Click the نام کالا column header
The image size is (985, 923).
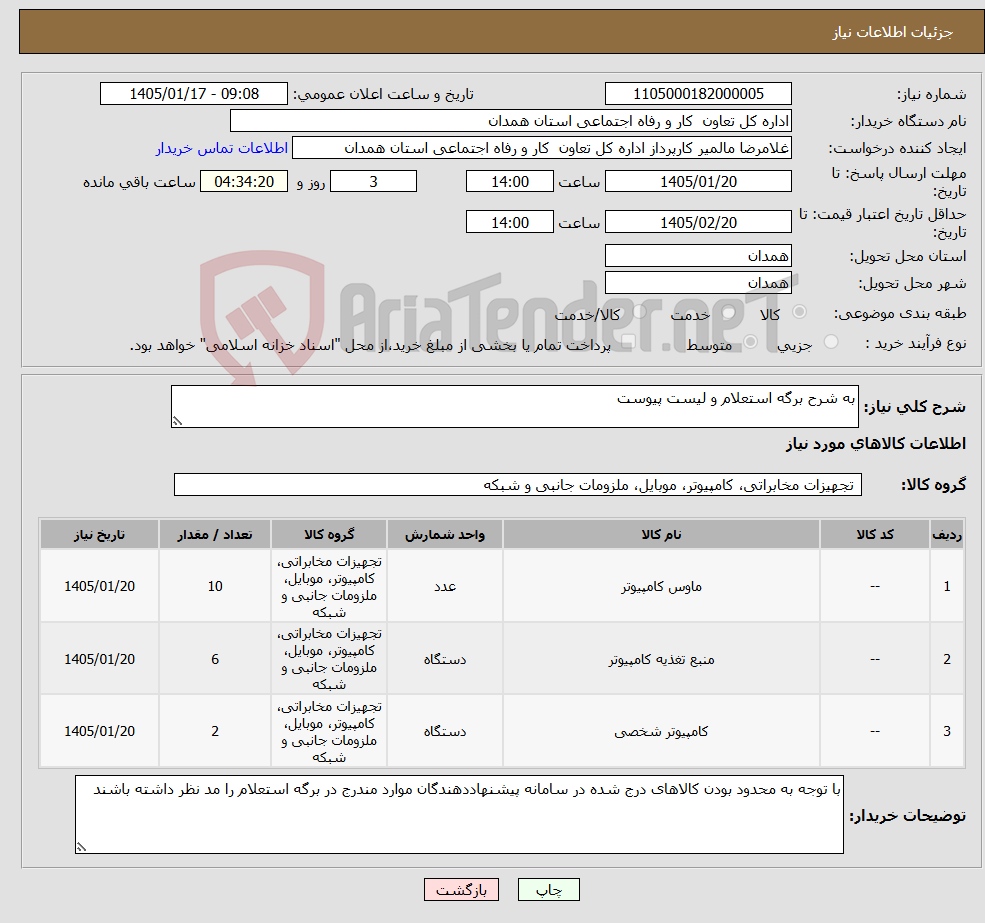click(x=661, y=534)
